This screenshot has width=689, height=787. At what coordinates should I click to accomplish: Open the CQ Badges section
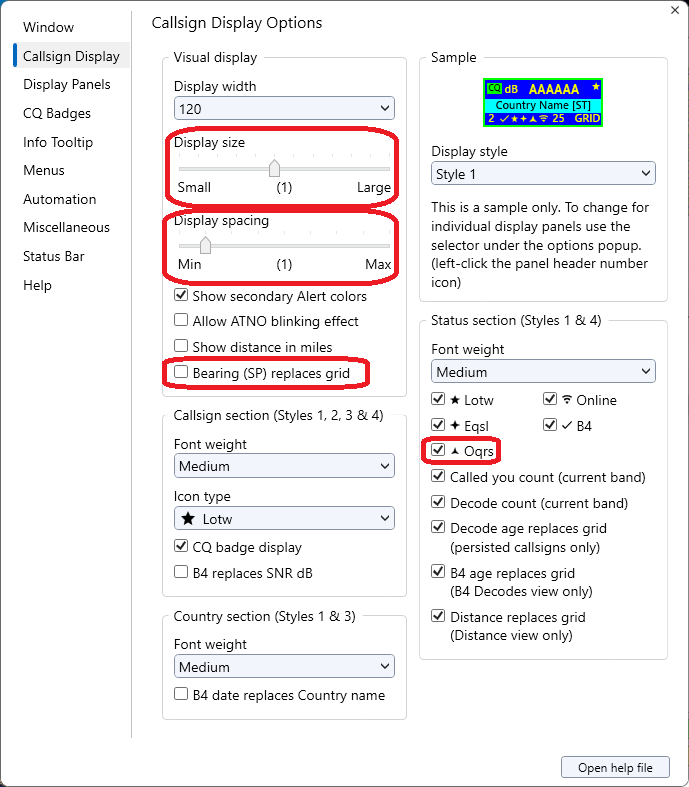pos(57,113)
